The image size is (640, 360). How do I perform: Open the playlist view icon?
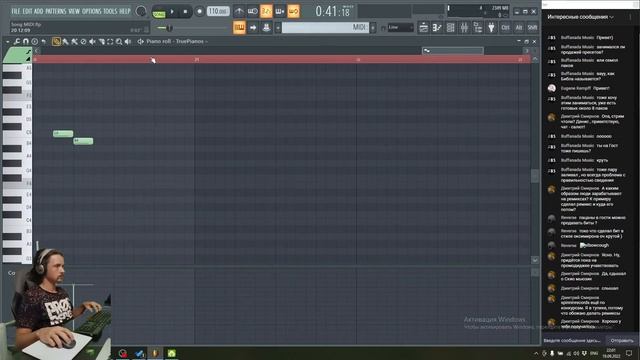coord(424,27)
